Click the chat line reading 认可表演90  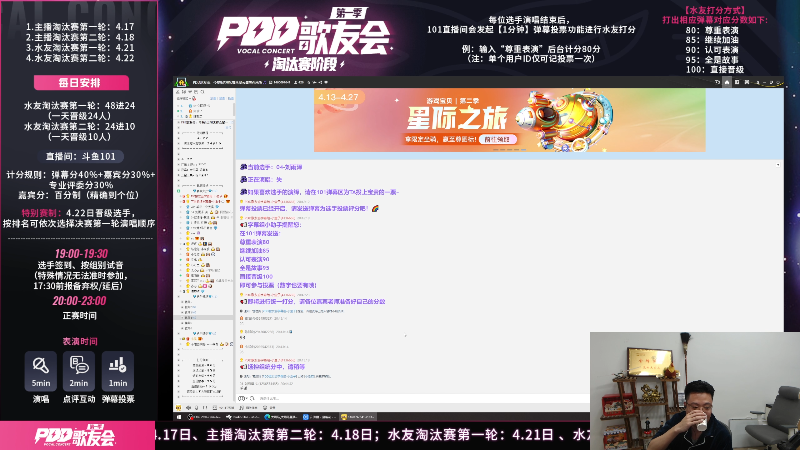tap(254, 259)
